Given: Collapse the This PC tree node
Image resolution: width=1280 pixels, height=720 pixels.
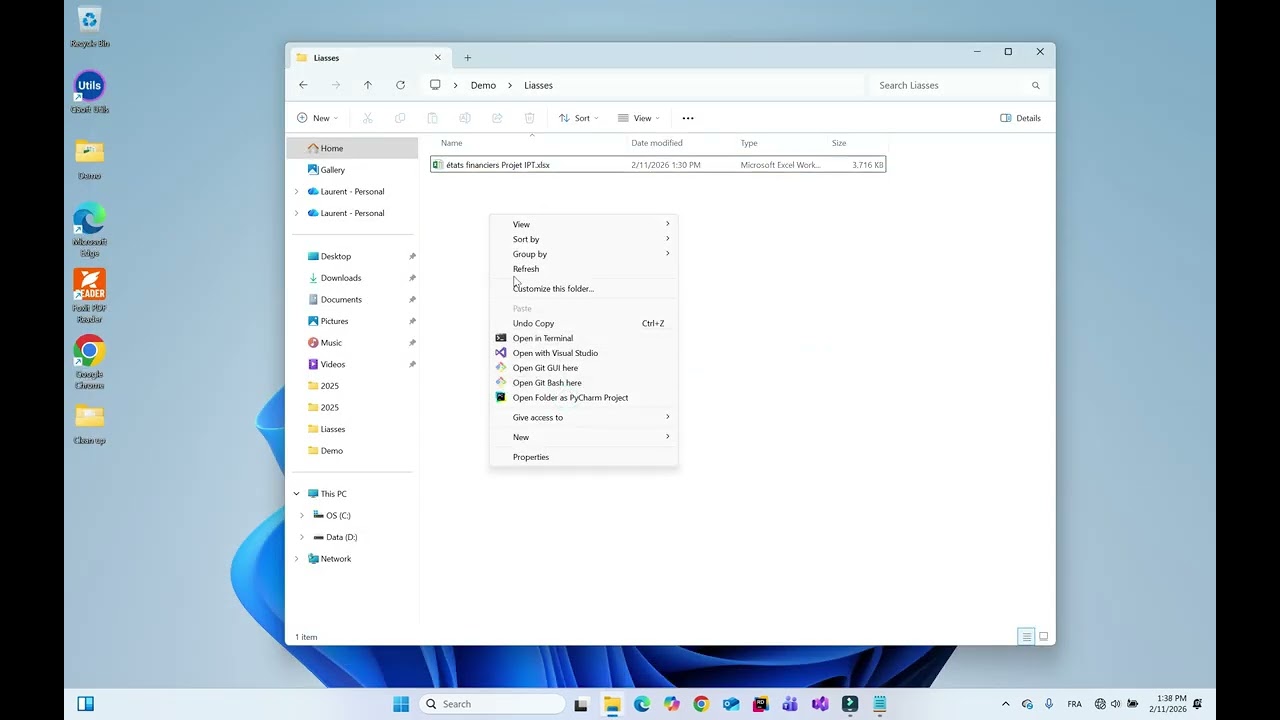Looking at the screenshot, I should (296, 494).
